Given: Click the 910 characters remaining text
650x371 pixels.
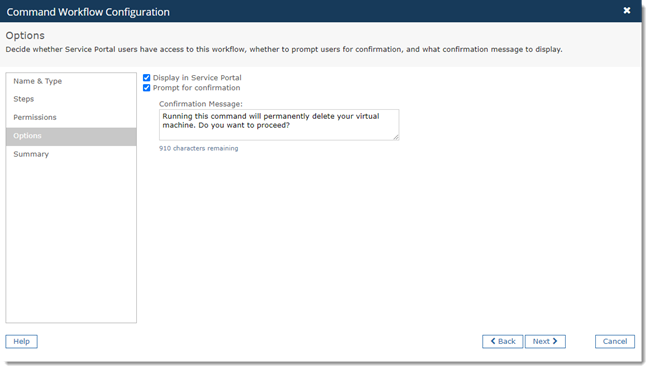Looking at the screenshot, I should (x=199, y=148).
